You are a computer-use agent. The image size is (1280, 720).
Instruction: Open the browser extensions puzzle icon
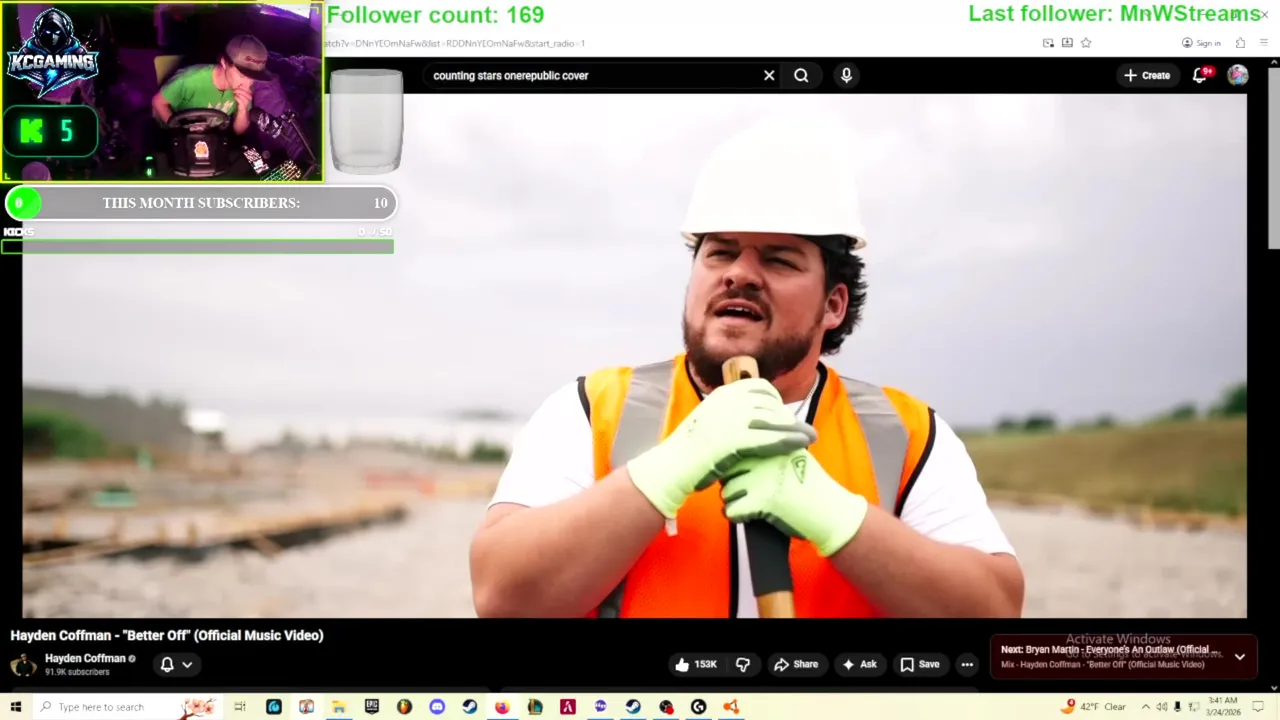(1240, 43)
